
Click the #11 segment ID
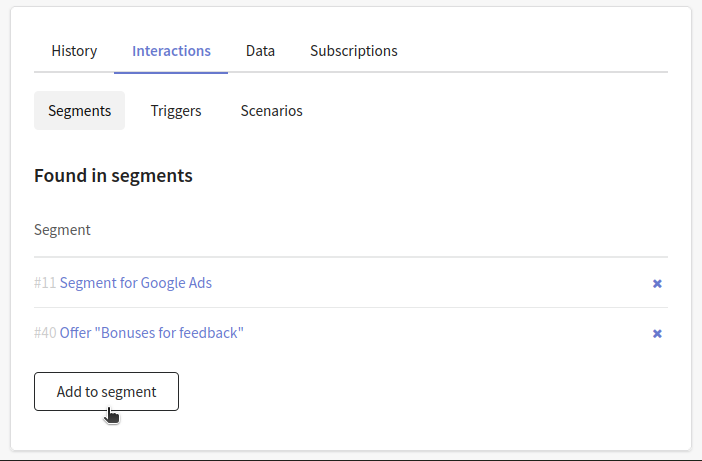(45, 283)
